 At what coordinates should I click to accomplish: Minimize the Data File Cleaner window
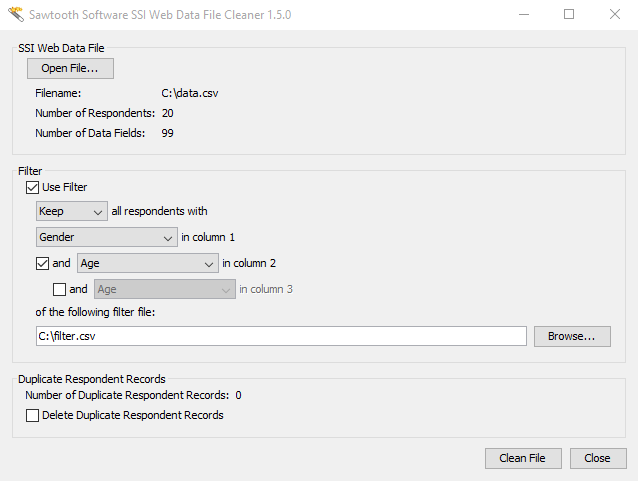pos(524,15)
